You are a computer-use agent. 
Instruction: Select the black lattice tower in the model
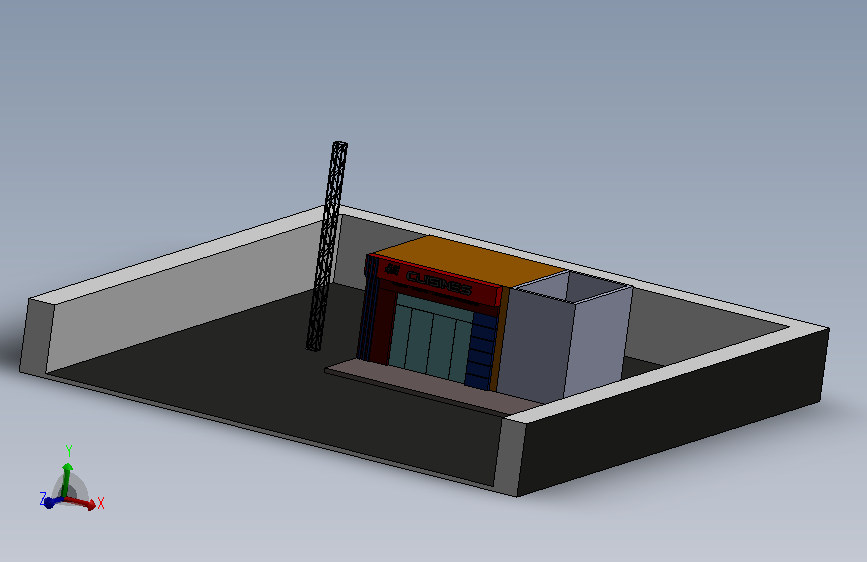tap(327, 246)
